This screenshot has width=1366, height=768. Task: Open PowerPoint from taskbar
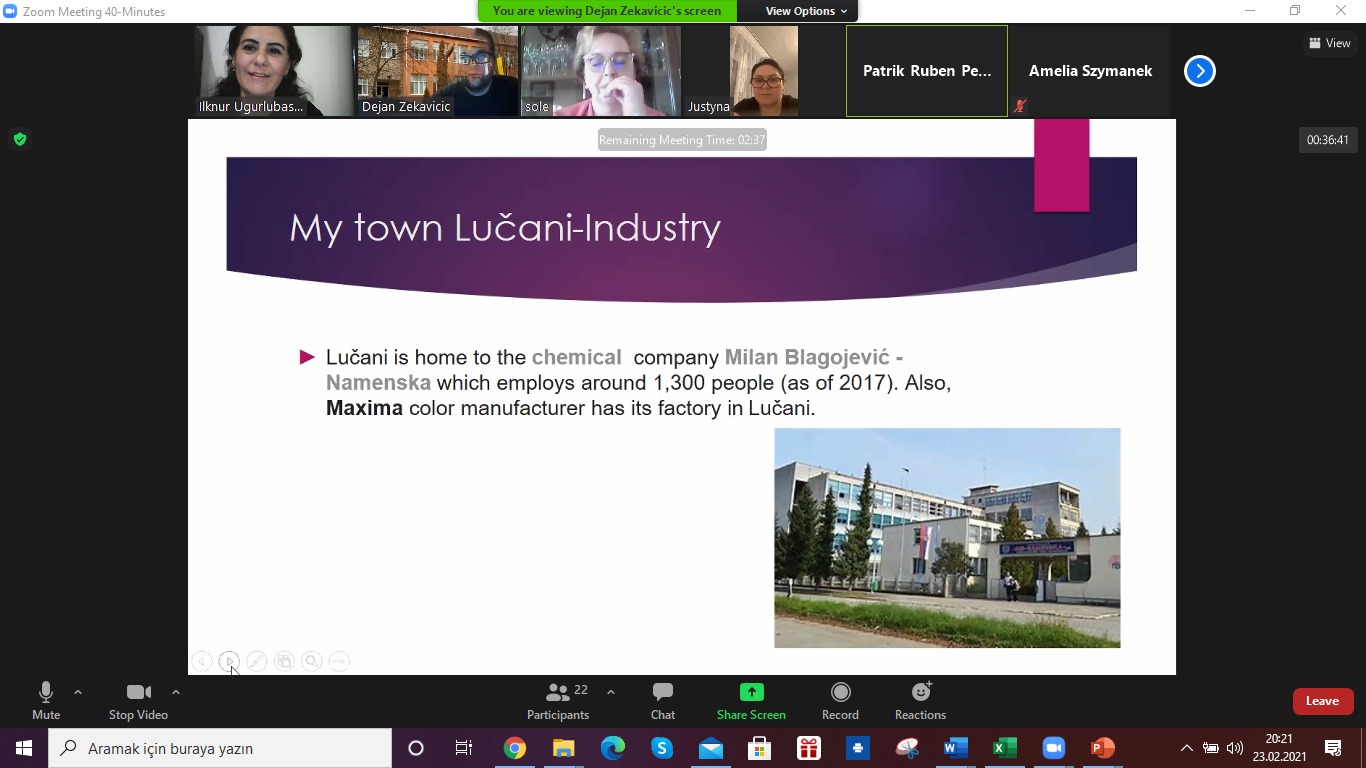tap(1102, 748)
